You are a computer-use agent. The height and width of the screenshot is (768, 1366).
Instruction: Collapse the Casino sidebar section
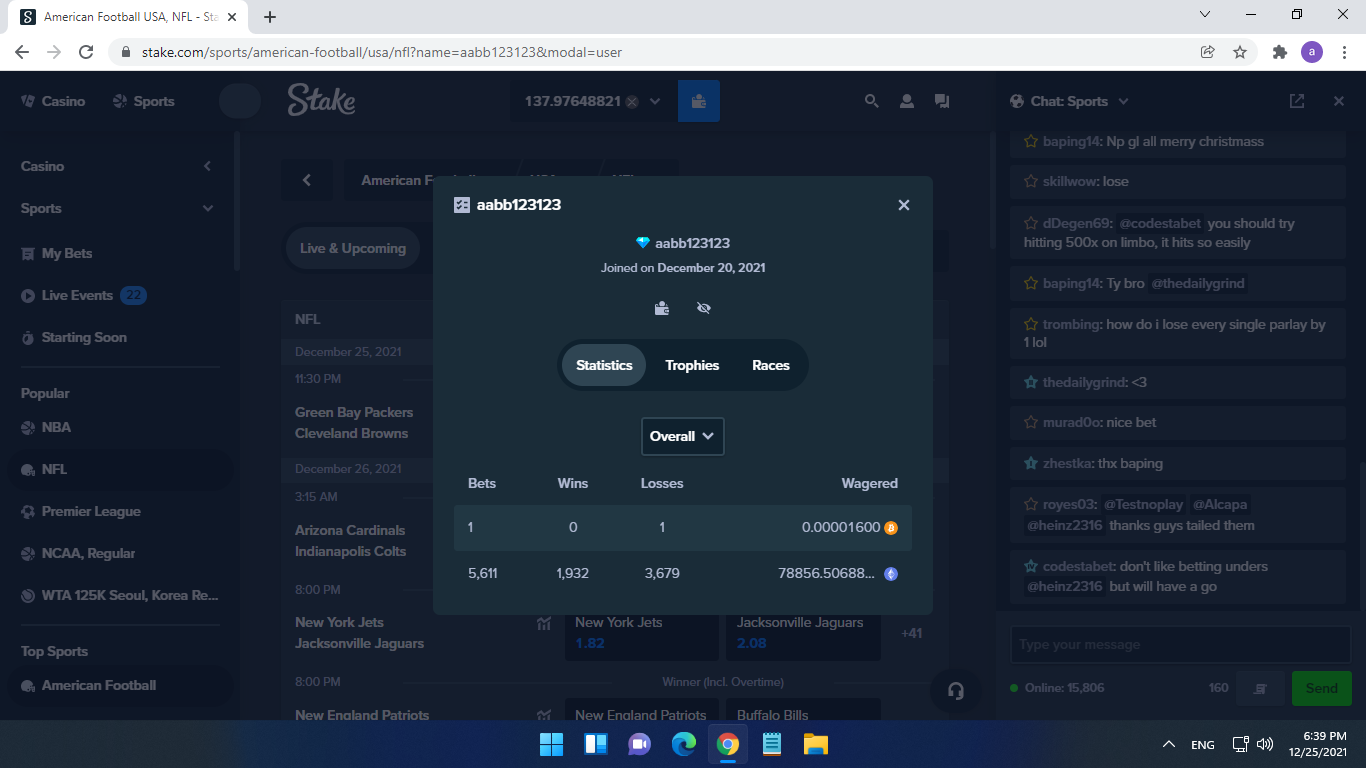pyautogui.click(x=207, y=166)
